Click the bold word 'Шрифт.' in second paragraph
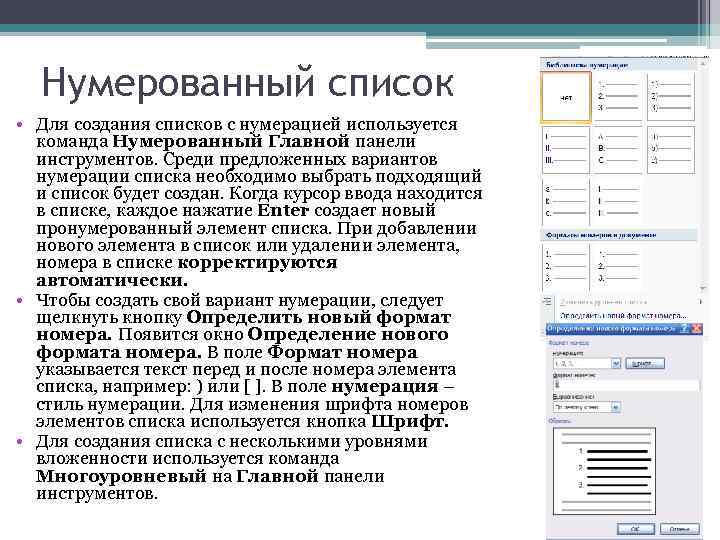The height and width of the screenshot is (540, 720). pos(410,422)
